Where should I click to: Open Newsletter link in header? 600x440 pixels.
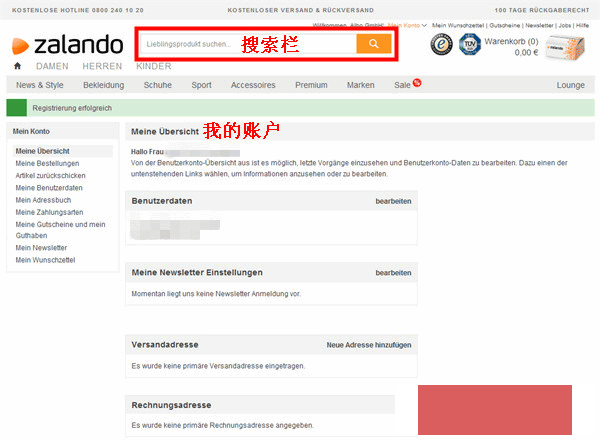tap(540, 25)
